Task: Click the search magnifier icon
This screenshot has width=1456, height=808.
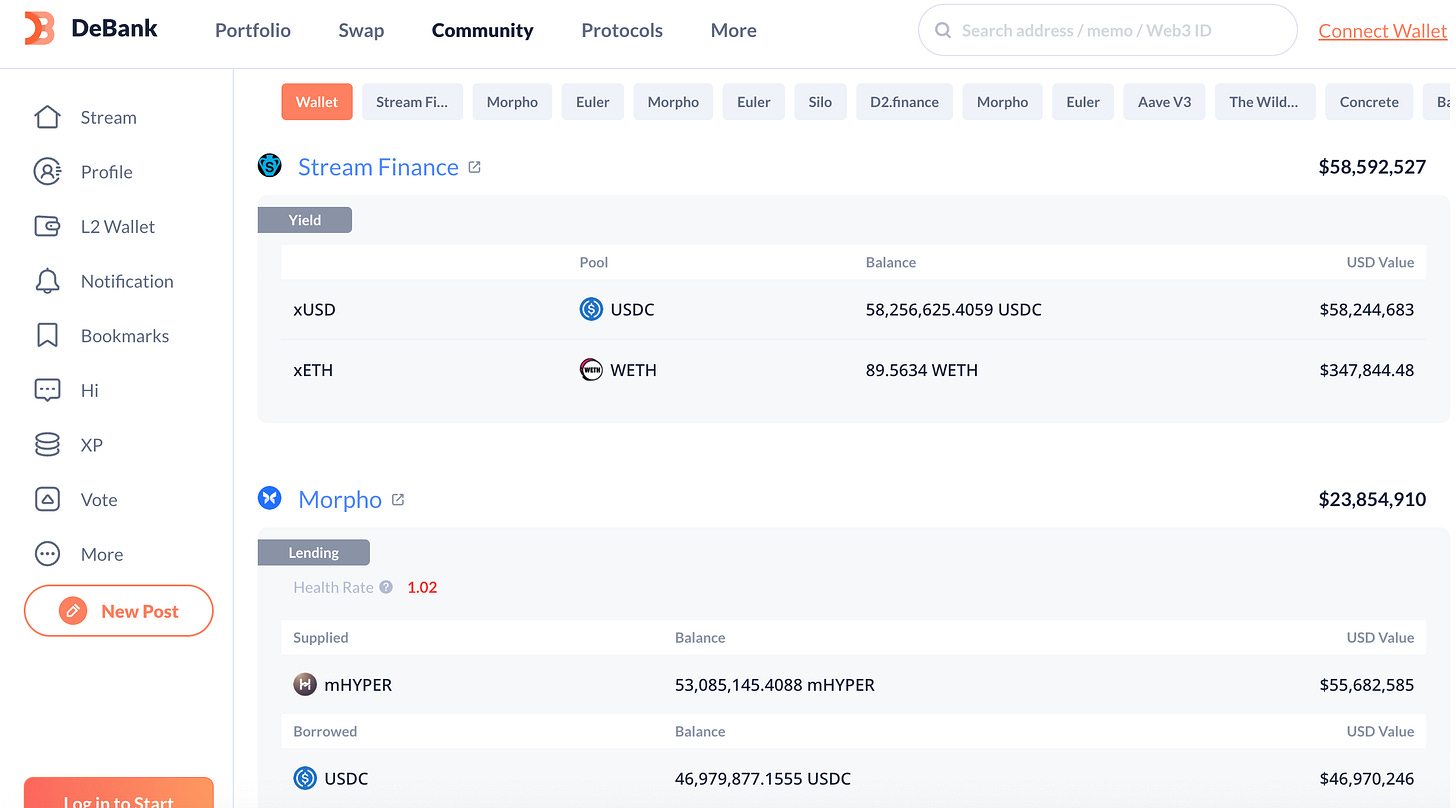Action: (942, 31)
